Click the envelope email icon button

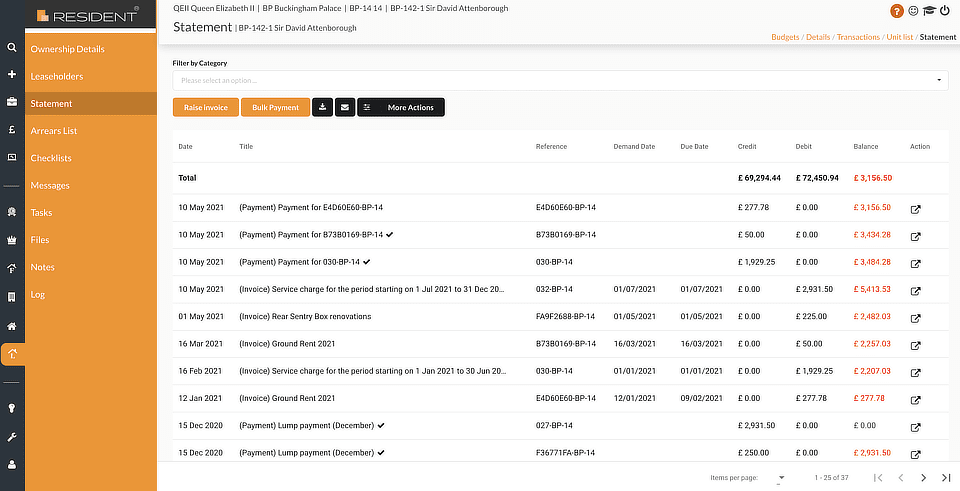[x=345, y=107]
